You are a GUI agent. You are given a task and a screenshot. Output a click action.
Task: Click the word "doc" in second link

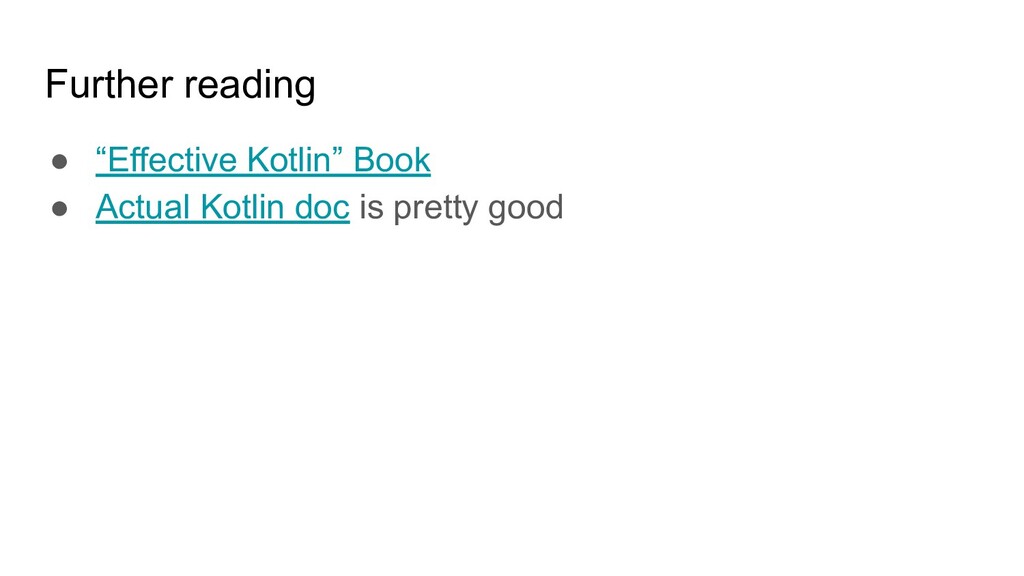[x=322, y=207]
